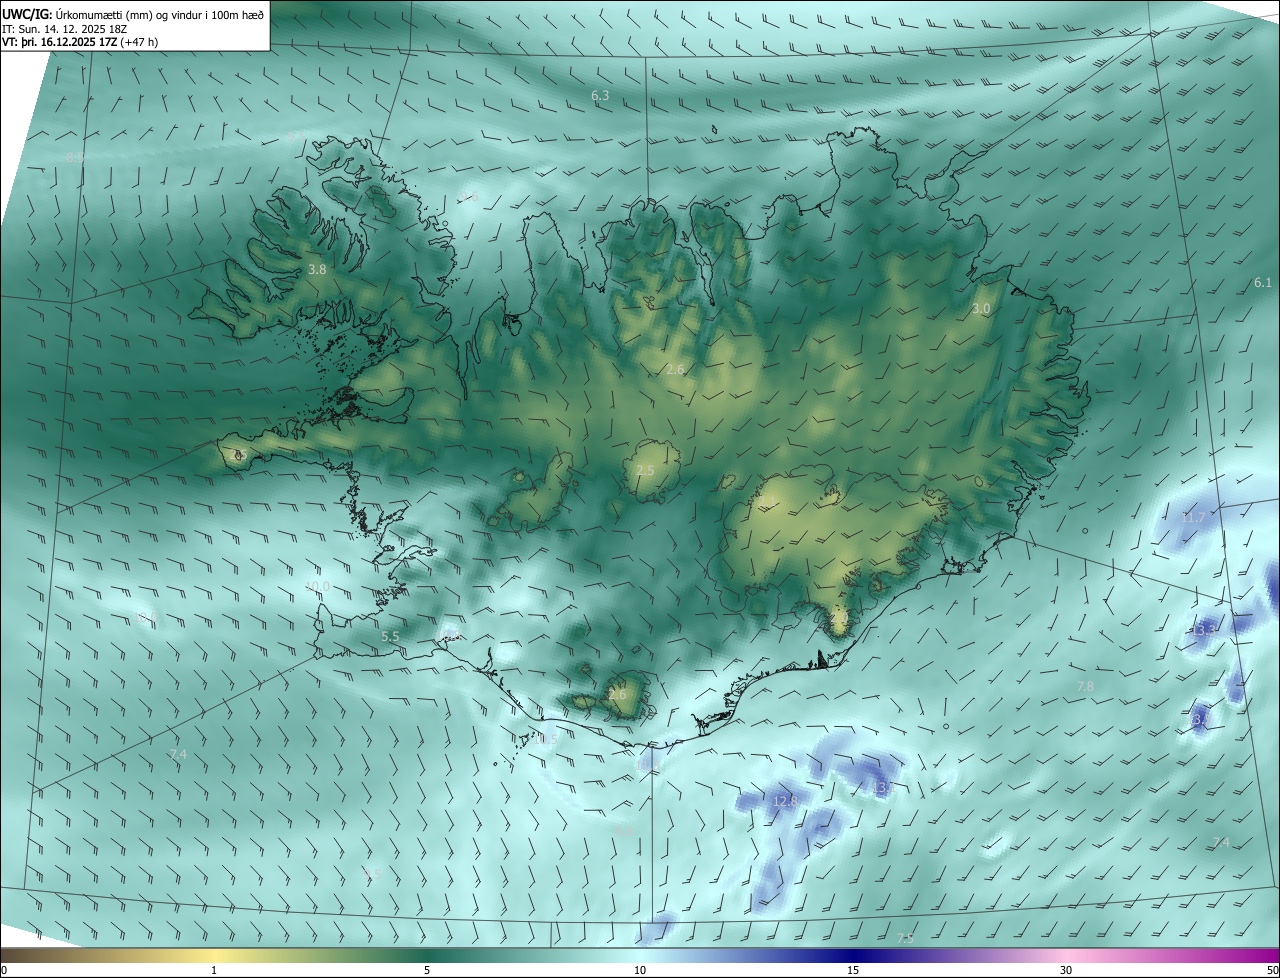Click the 5 label on the color scale
The width and height of the screenshot is (1280, 978).
coord(427,970)
